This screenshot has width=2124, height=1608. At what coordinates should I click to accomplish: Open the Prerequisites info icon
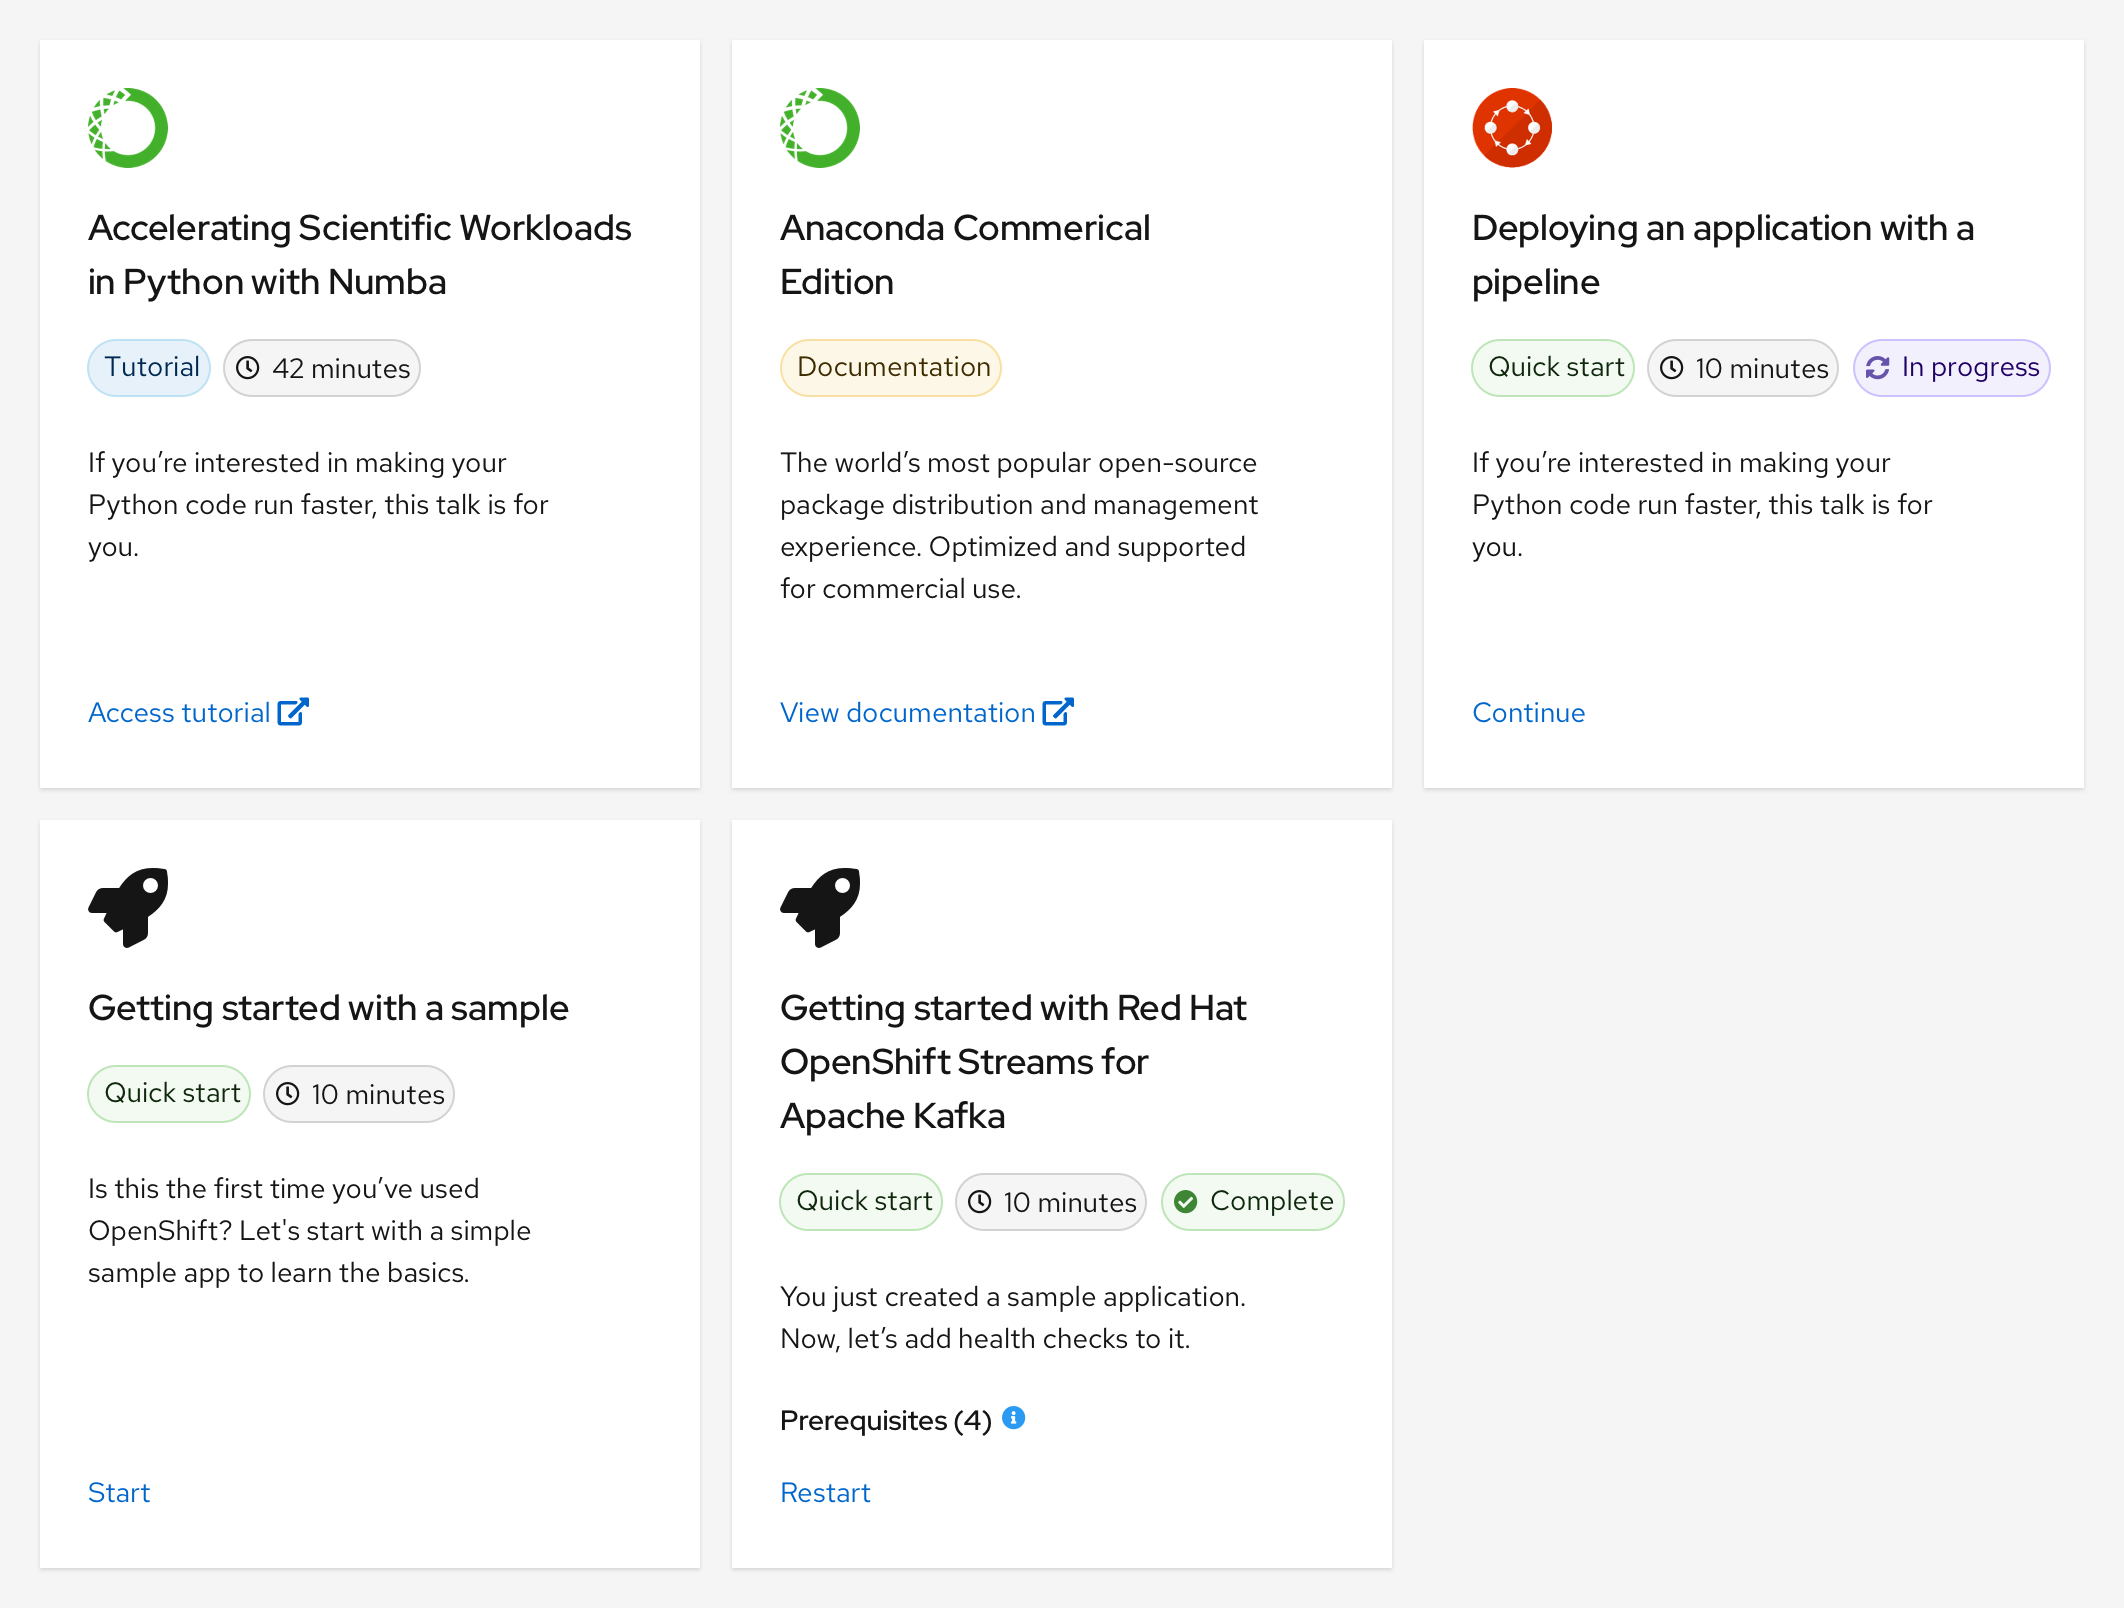click(1013, 1418)
